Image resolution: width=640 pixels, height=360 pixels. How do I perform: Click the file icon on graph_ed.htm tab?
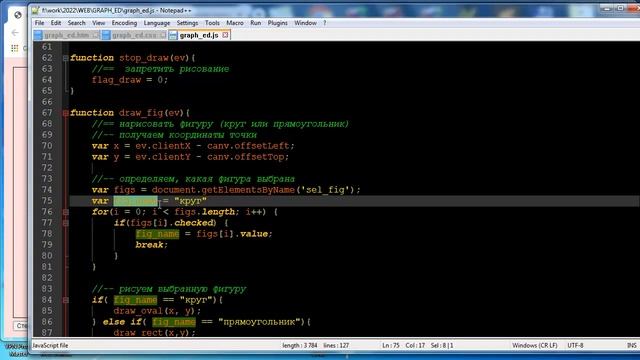(38, 36)
